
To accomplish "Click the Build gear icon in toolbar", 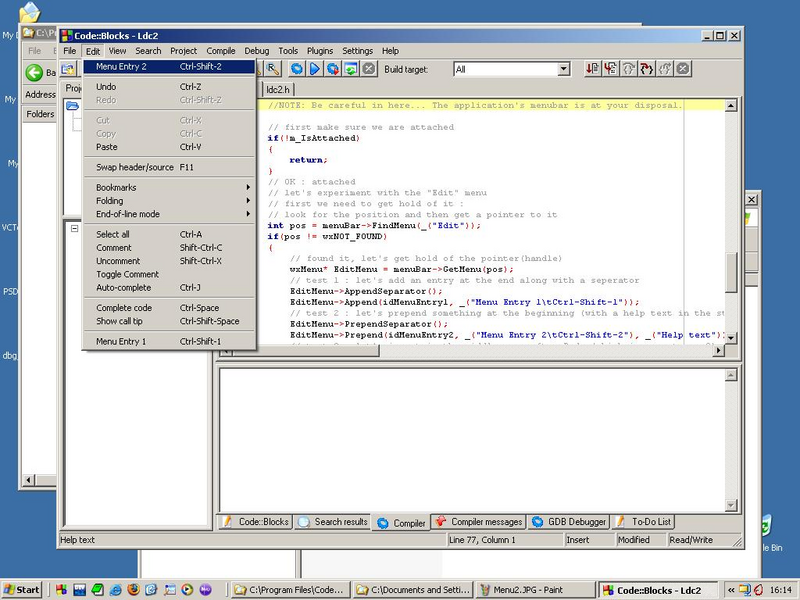I will click(297, 69).
